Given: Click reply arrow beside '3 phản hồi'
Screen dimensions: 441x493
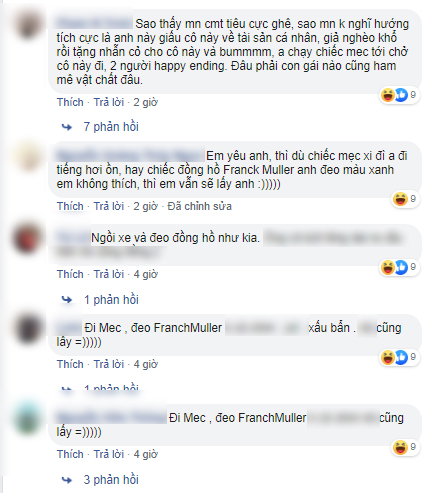Looking at the screenshot, I should tap(67, 480).
